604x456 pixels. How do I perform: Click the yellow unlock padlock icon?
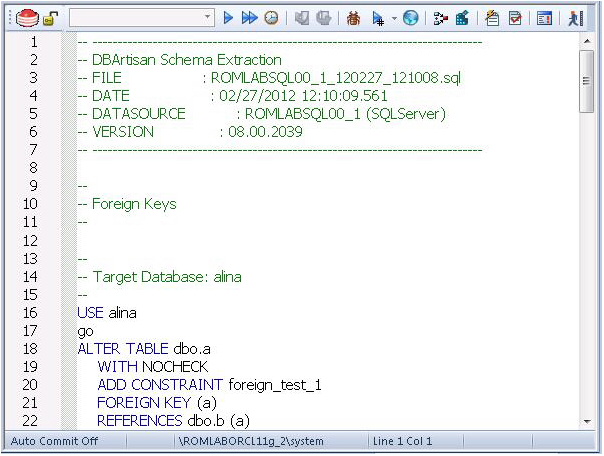tap(50, 18)
